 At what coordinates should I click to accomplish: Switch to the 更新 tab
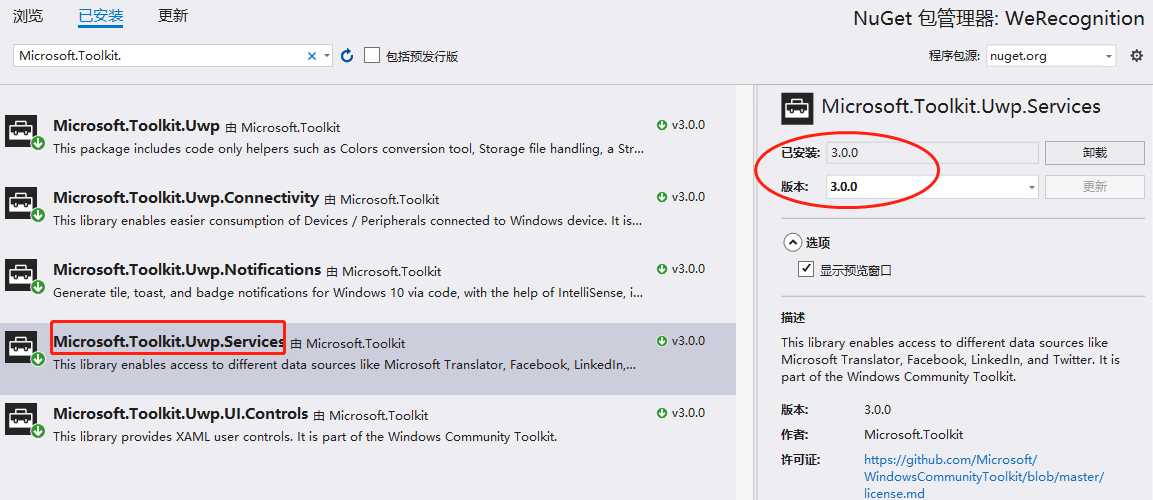173,15
